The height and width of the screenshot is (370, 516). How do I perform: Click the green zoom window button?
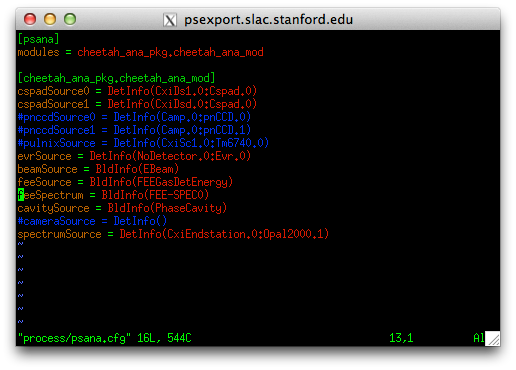click(70, 19)
